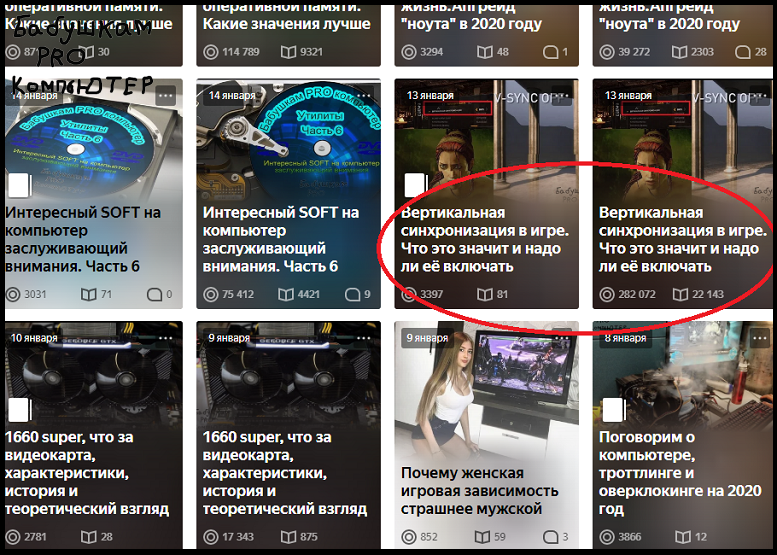Open the 'Вертикальная синхронизация' article title with 3397 views

485,240
